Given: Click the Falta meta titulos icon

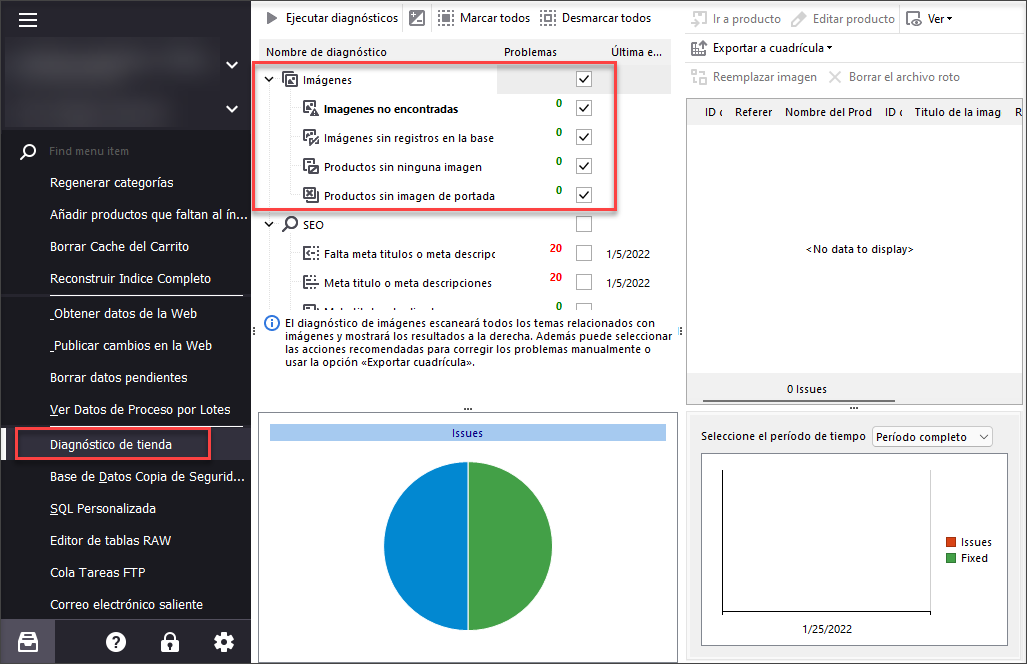Looking at the screenshot, I should (x=310, y=253).
